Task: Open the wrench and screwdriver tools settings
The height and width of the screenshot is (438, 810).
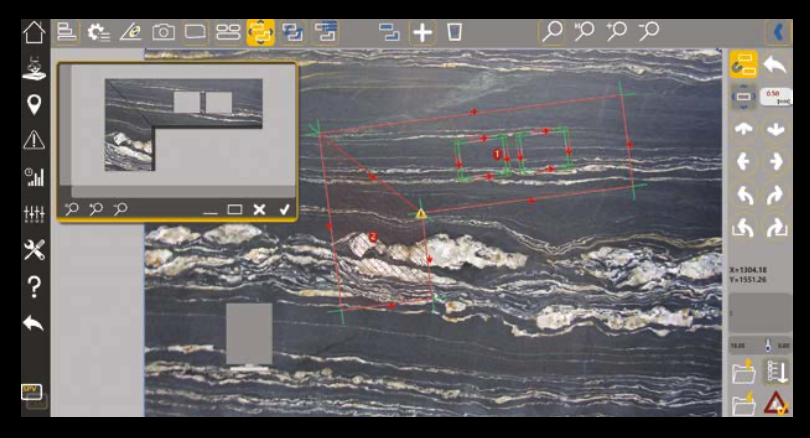Action: pos(34,250)
